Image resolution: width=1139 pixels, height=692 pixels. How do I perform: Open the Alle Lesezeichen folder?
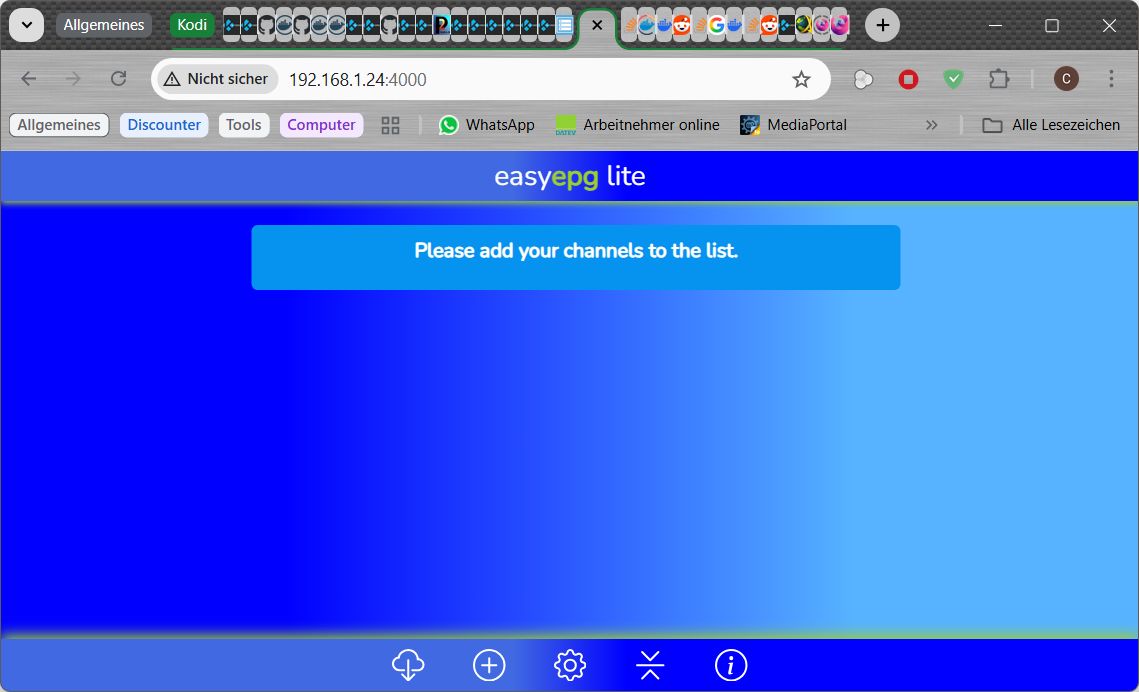click(x=1051, y=125)
